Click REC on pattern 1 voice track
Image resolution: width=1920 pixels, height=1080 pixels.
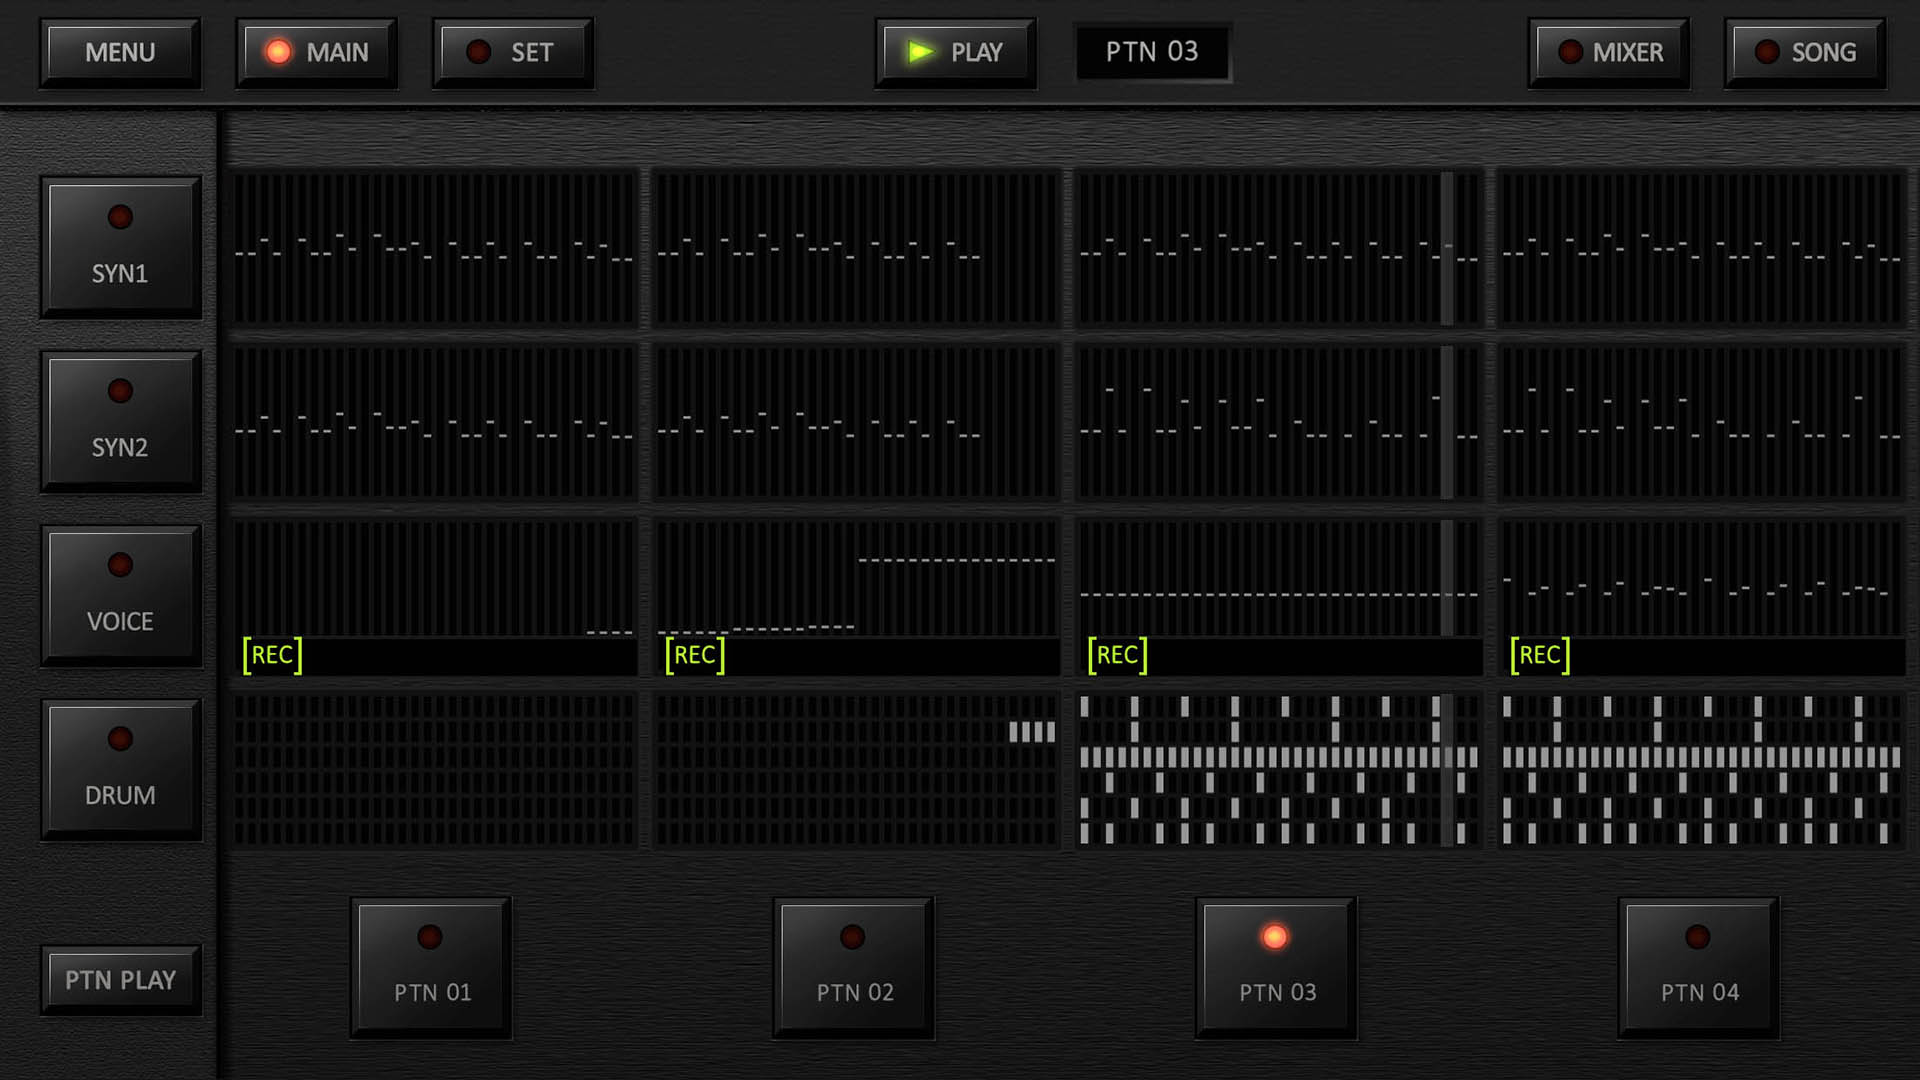coord(272,655)
